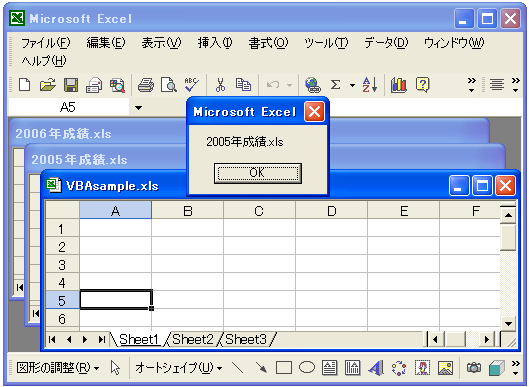This screenshot has width=529, height=387.
Task: Launch the Chart Wizard icon
Action: pyautogui.click(x=399, y=85)
